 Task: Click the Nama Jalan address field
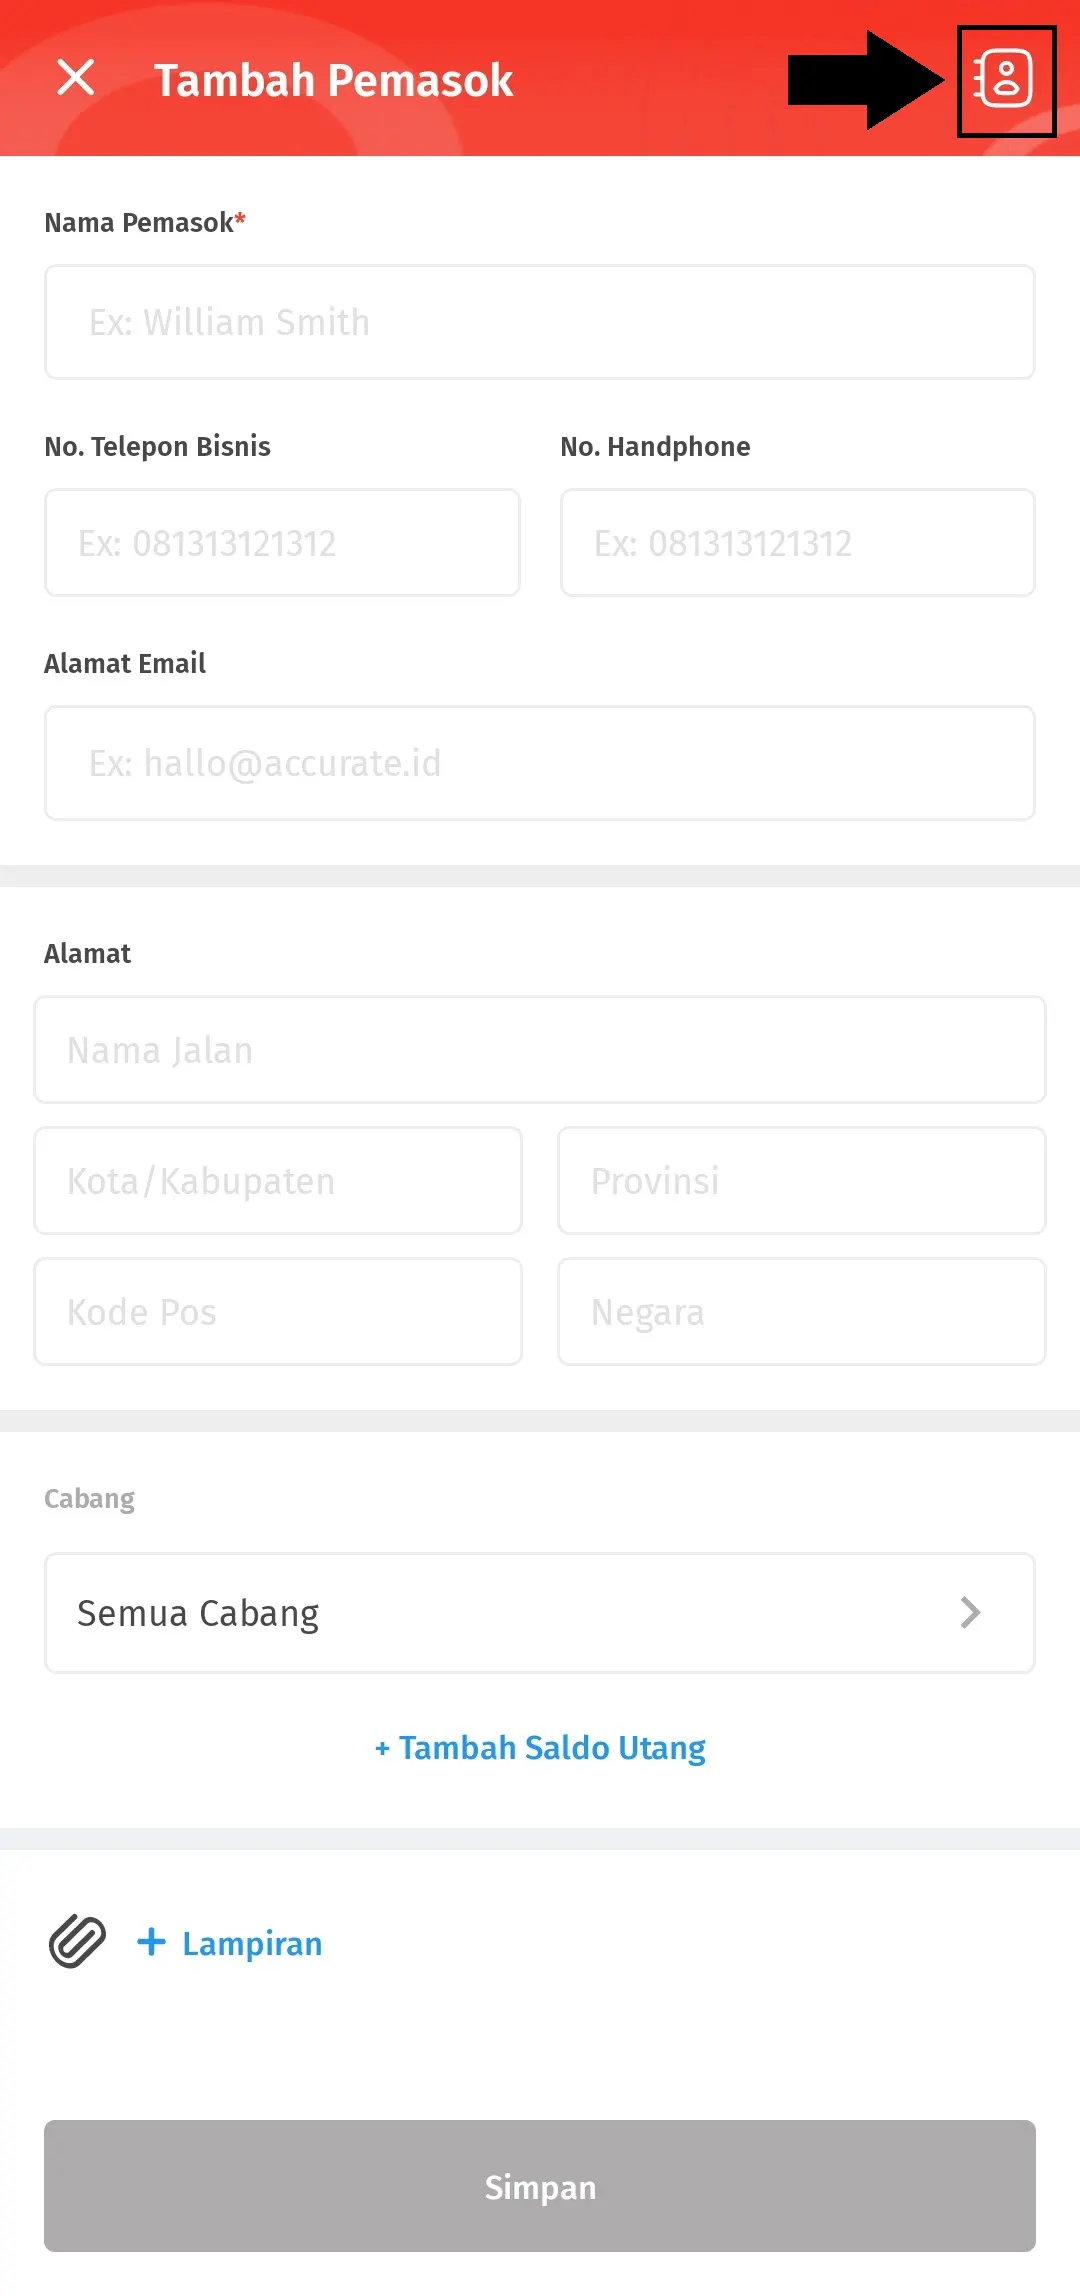click(x=540, y=1050)
